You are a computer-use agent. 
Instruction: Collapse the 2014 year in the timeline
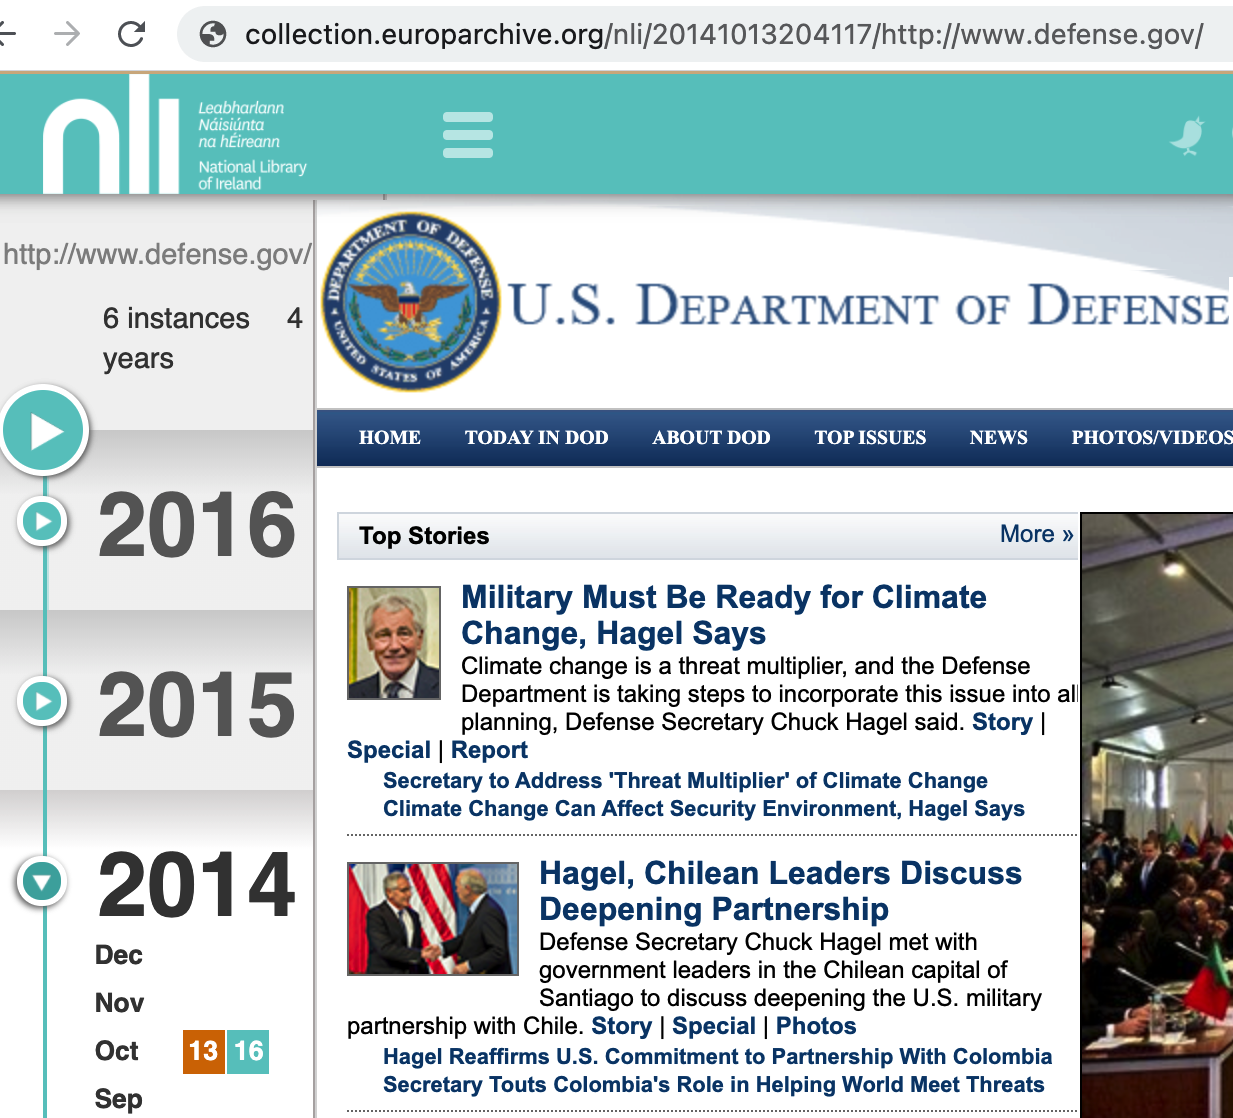pos(42,881)
